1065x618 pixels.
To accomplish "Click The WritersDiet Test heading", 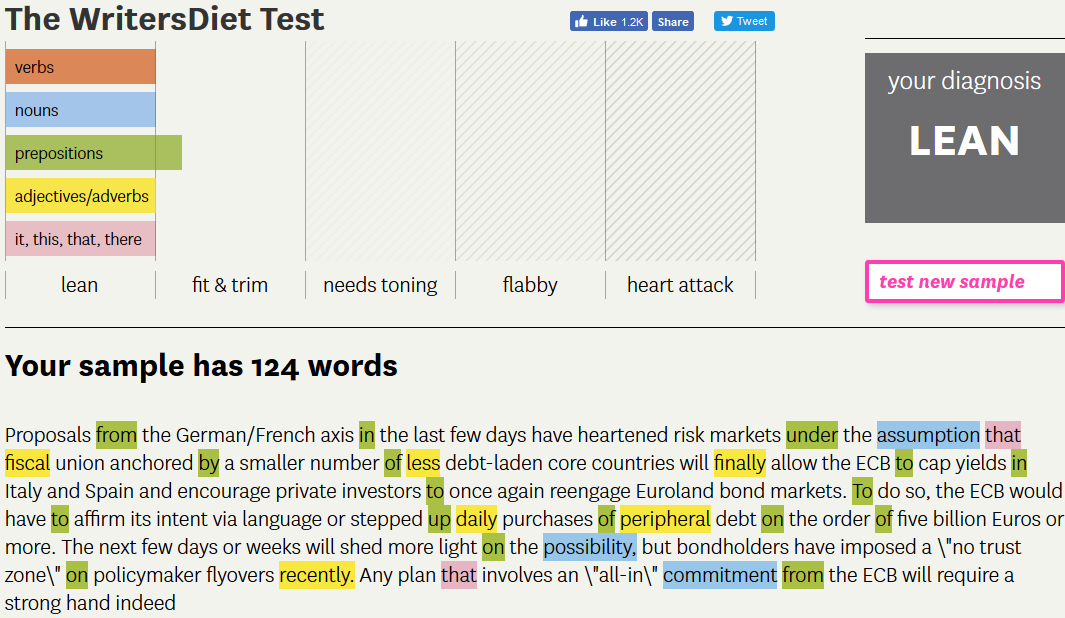I will 165,18.
